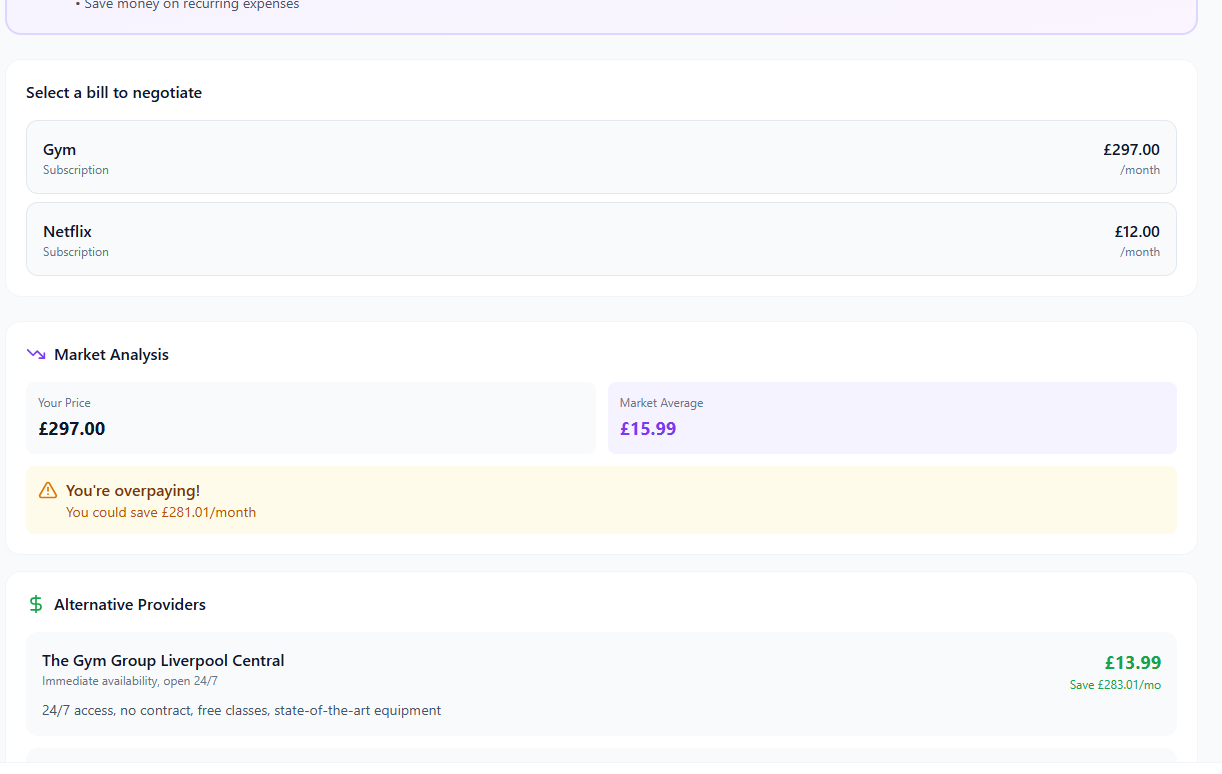Viewport: 1222px width, 774px height.
Task: Select the Netflix subscription bill
Action: [x=600, y=239]
